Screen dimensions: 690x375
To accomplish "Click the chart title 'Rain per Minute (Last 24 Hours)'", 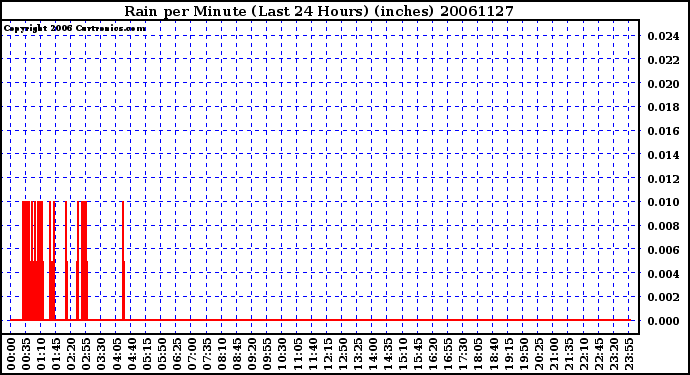I will (x=246, y=11).
